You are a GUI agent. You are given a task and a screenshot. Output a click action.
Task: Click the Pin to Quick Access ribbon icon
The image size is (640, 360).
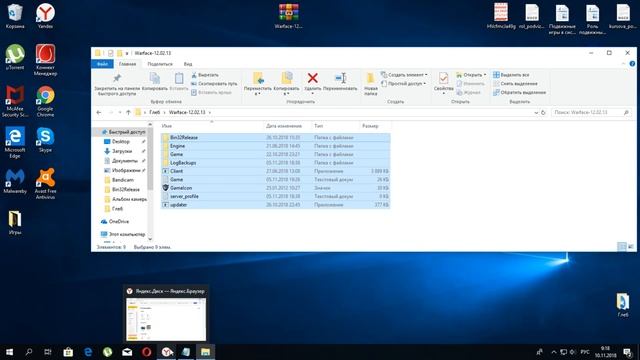pyautogui.click(x=117, y=78)
